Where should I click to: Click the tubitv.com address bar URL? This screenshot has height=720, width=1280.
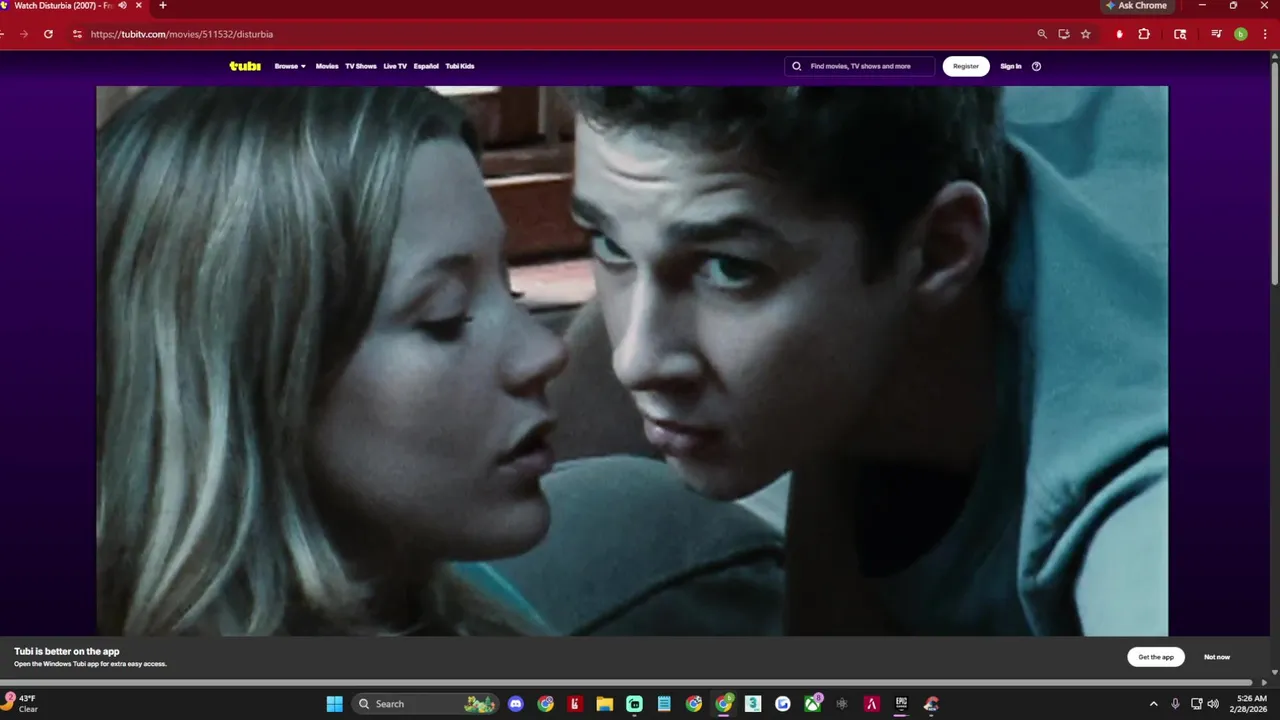click(x=182, y=34)
